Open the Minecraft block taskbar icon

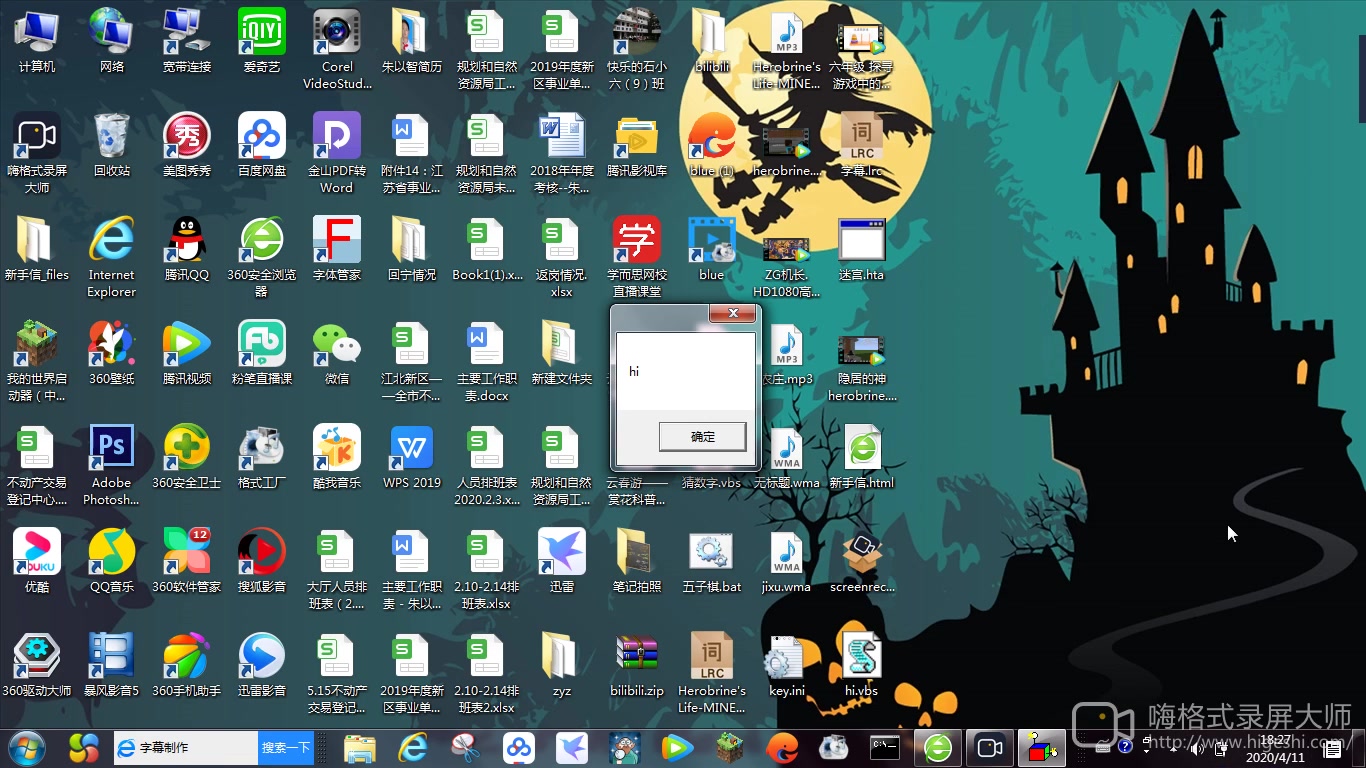(x=731, y=747)
